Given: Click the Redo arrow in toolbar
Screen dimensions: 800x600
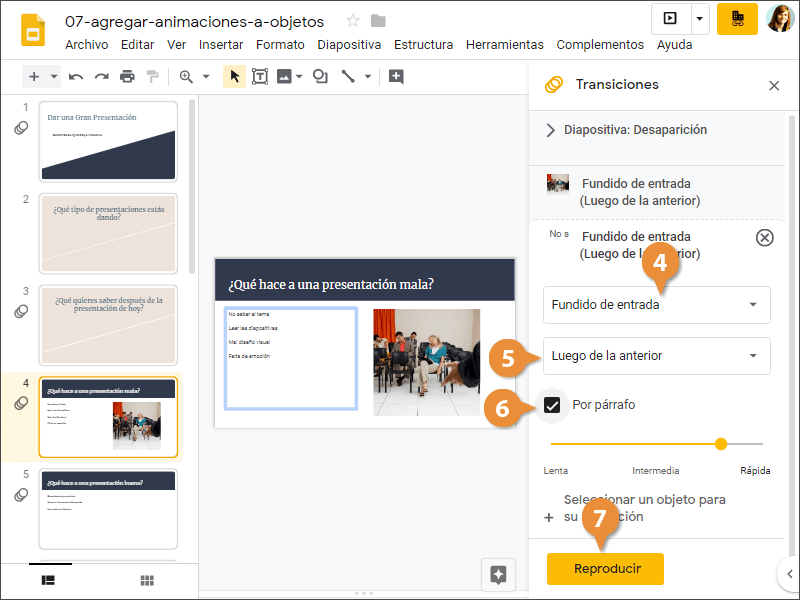Looking at the screenshot, I should (101, 76).
